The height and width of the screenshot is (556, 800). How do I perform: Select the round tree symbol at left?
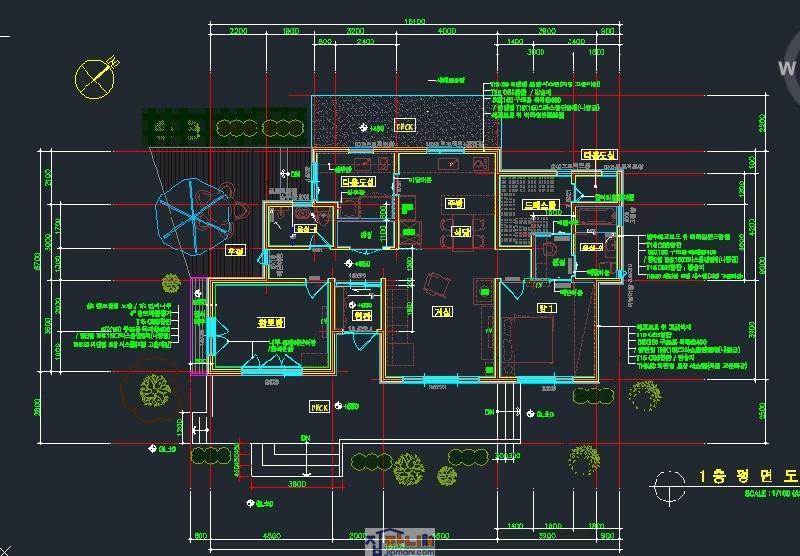point(153,386)
